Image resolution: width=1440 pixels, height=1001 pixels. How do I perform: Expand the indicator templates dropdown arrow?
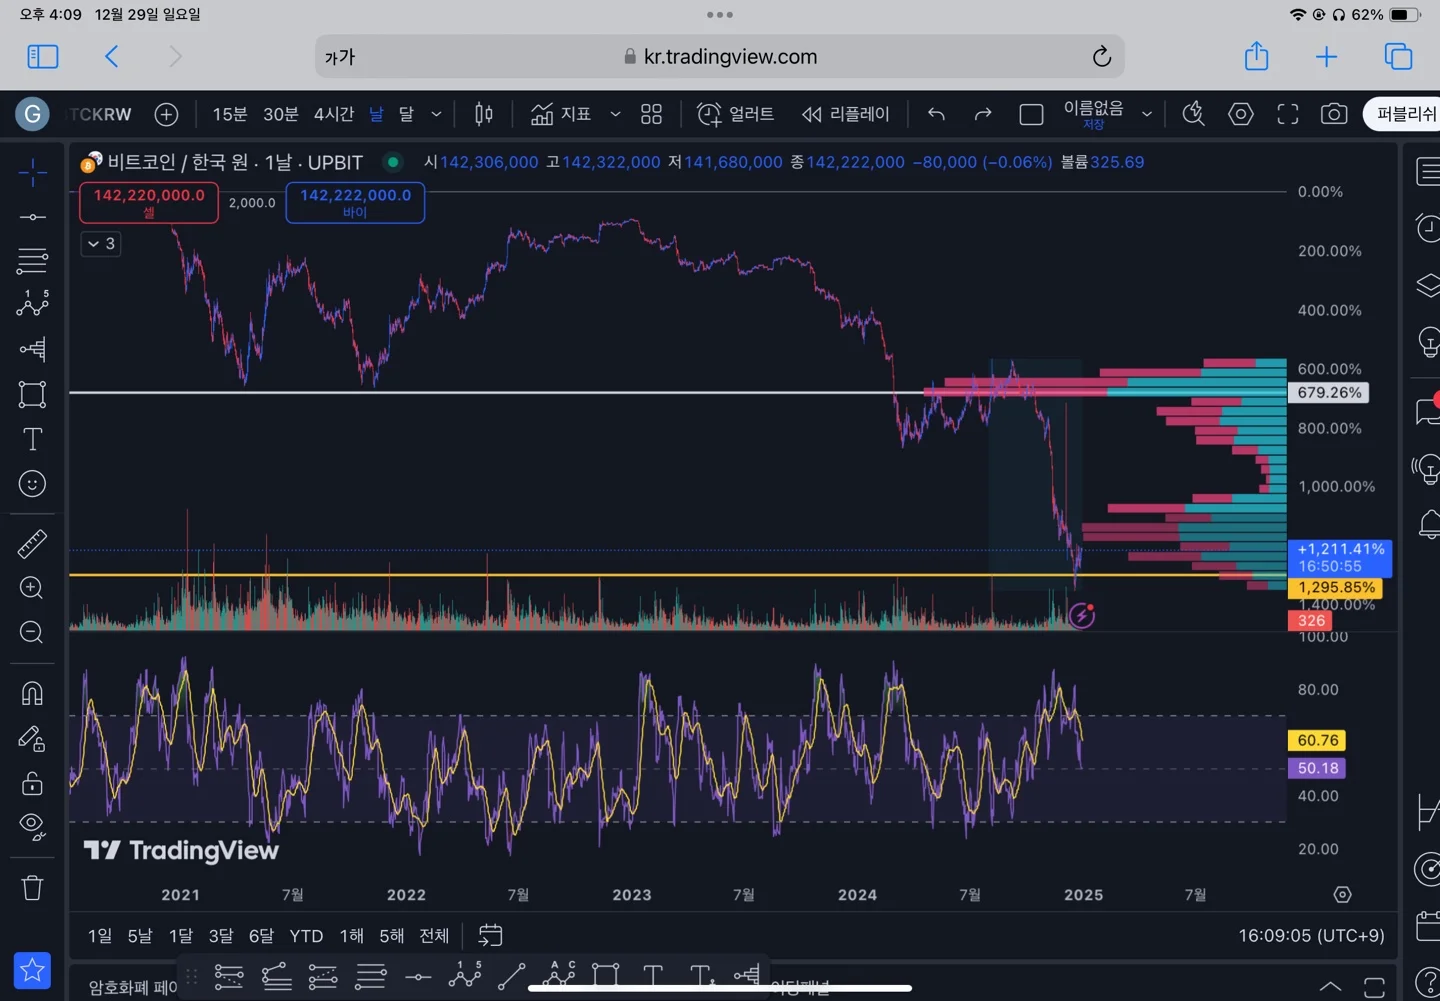[615, 114]
